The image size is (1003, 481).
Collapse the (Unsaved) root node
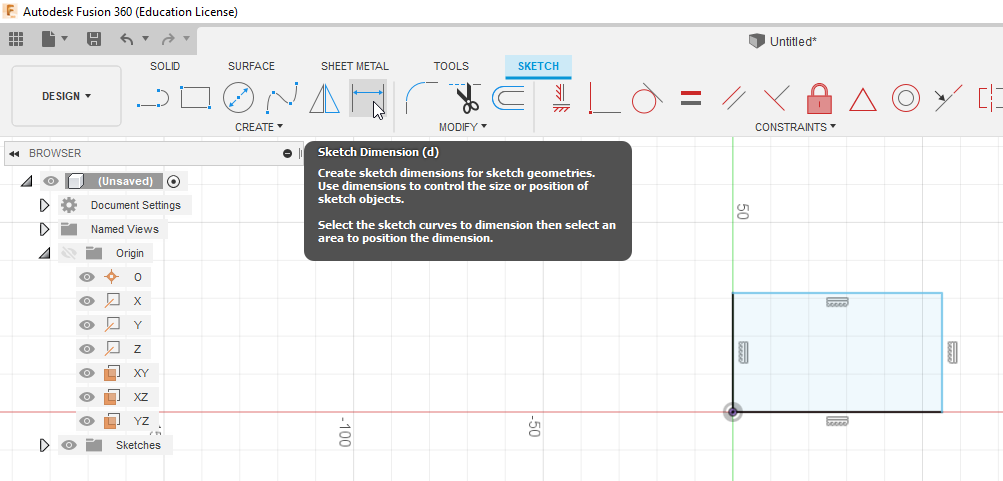(x=26, y=182)
